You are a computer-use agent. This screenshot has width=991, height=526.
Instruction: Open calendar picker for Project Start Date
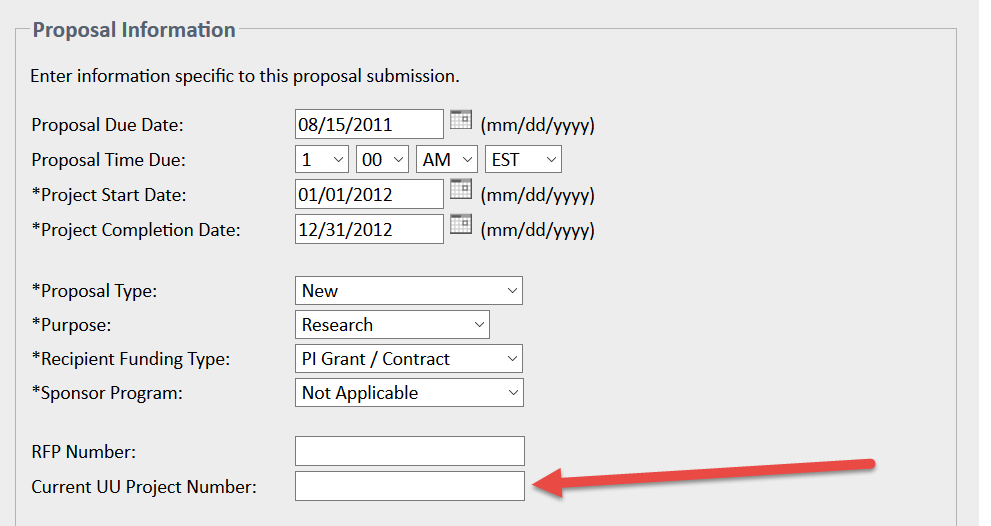tap(460, 190)
